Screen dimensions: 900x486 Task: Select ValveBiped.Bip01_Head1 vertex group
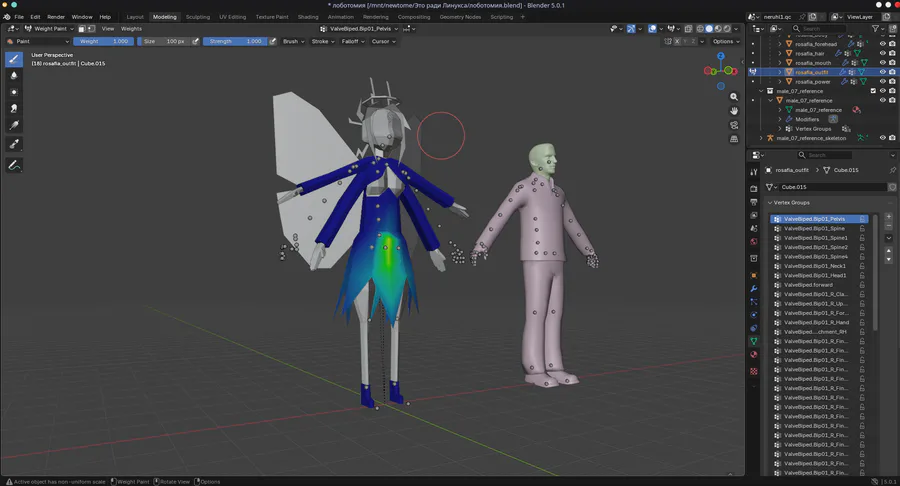tap(818, 275)
